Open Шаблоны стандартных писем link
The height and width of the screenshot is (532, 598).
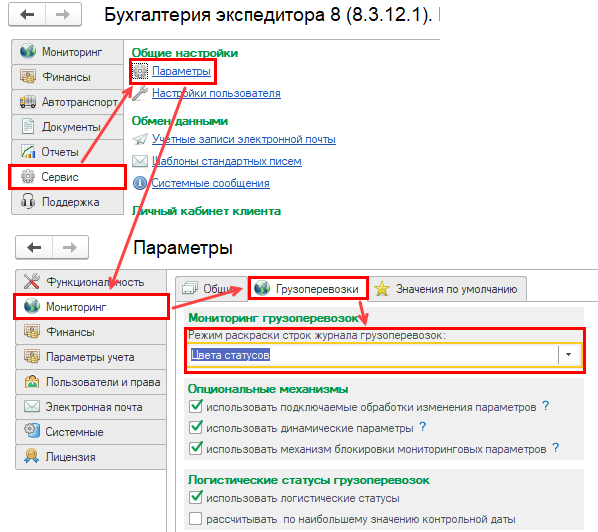pyautogui.click(x=227, y=161)
